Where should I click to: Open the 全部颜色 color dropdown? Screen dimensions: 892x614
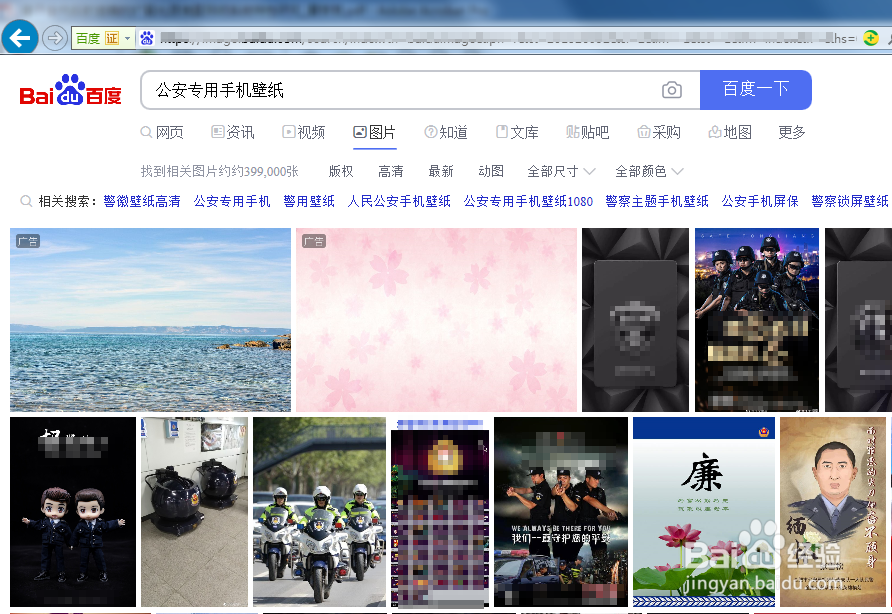(x=648, y=170)
